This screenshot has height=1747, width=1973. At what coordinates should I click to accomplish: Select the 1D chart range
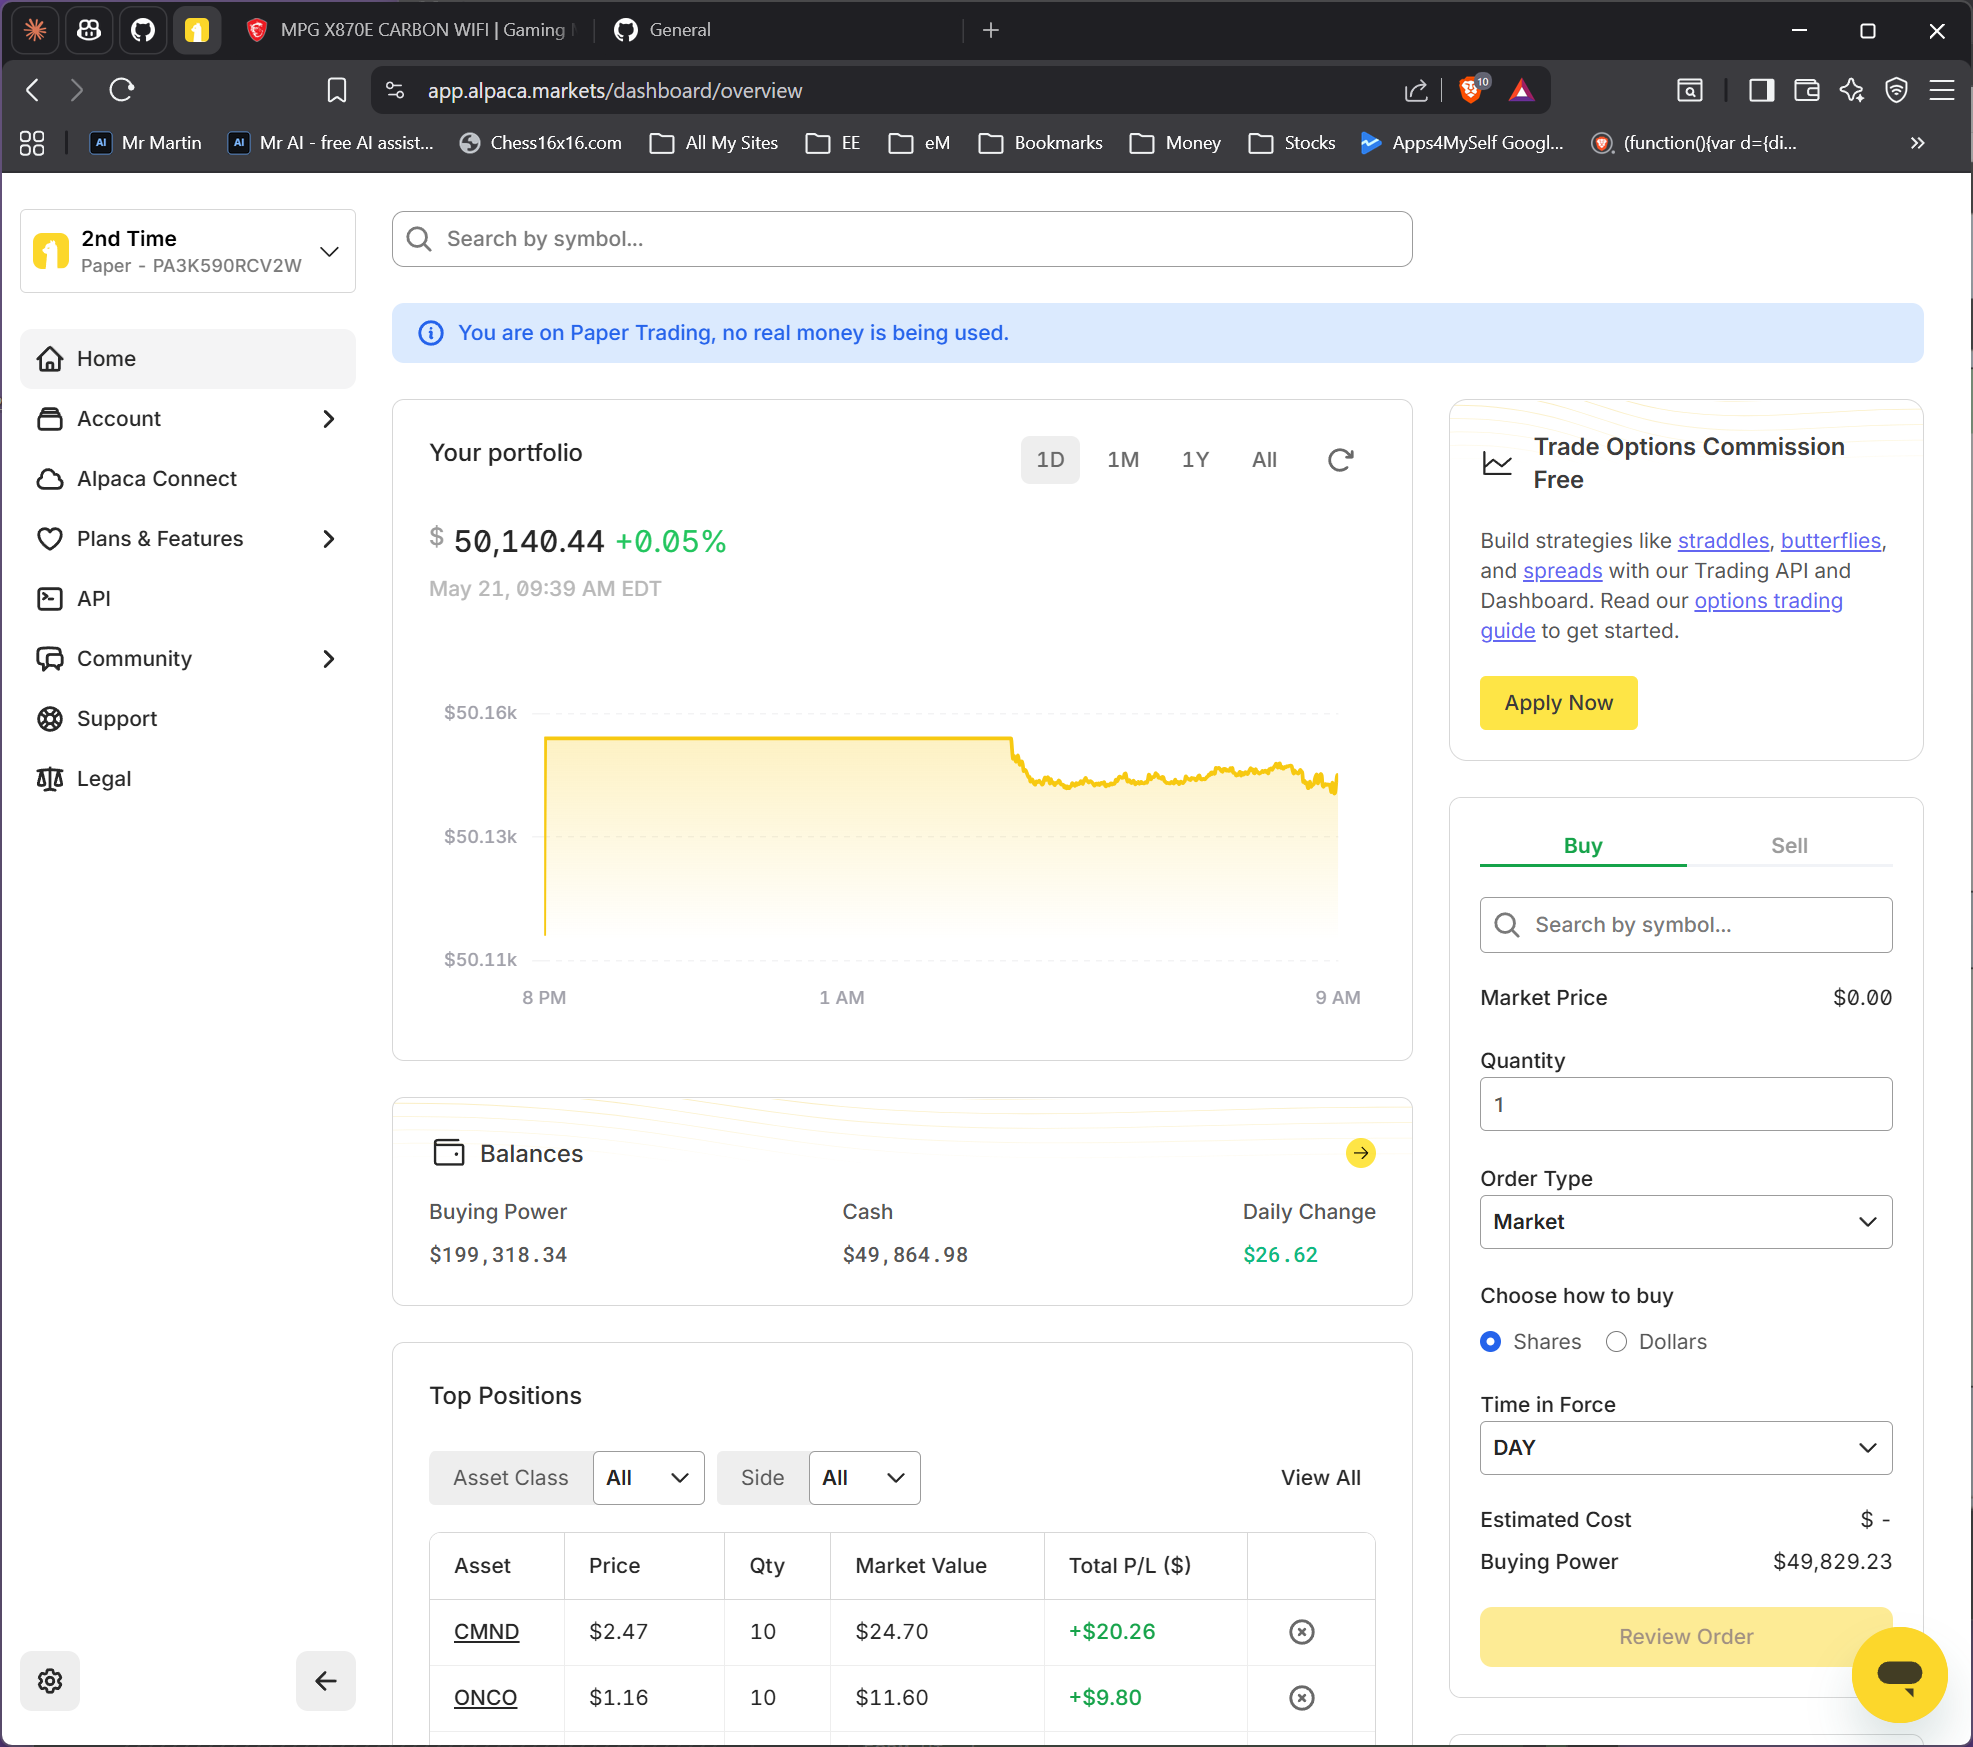point(1050,460)
